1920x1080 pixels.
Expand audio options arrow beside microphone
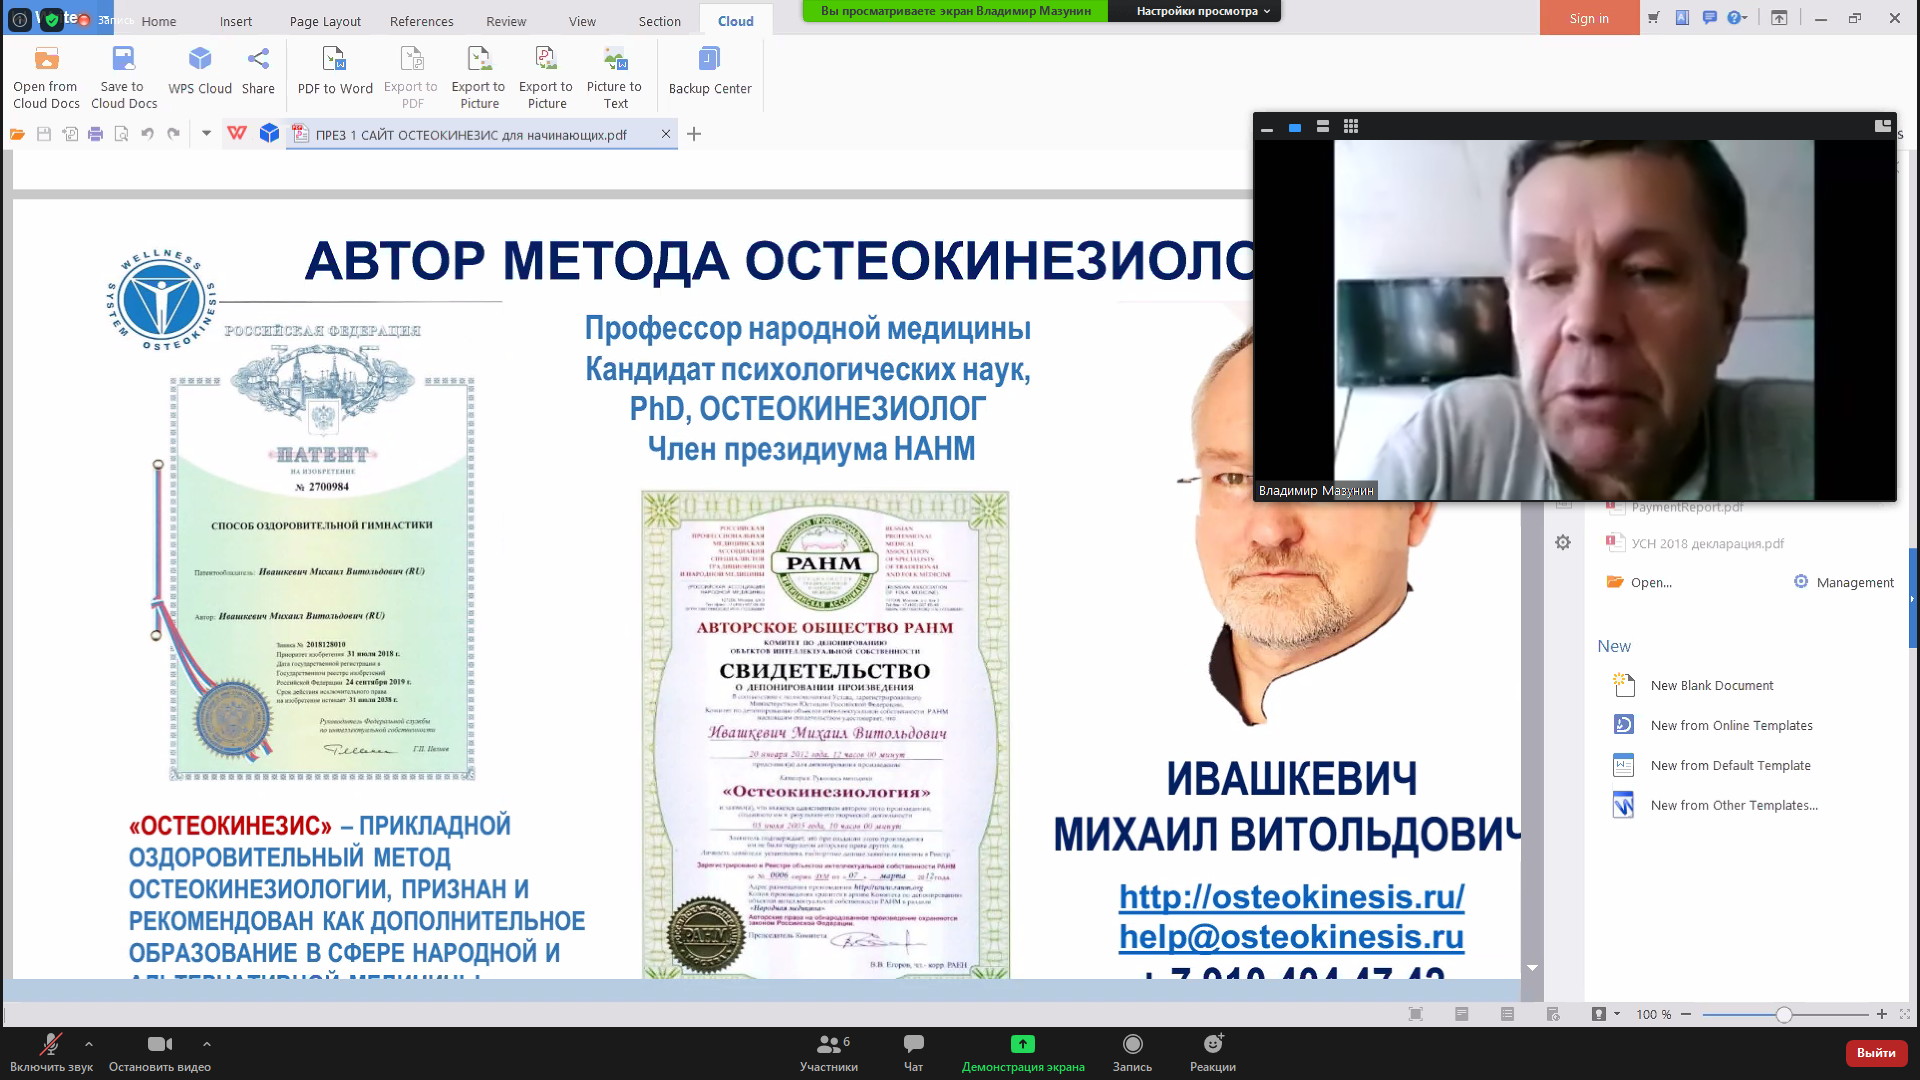coord(89,1043)
